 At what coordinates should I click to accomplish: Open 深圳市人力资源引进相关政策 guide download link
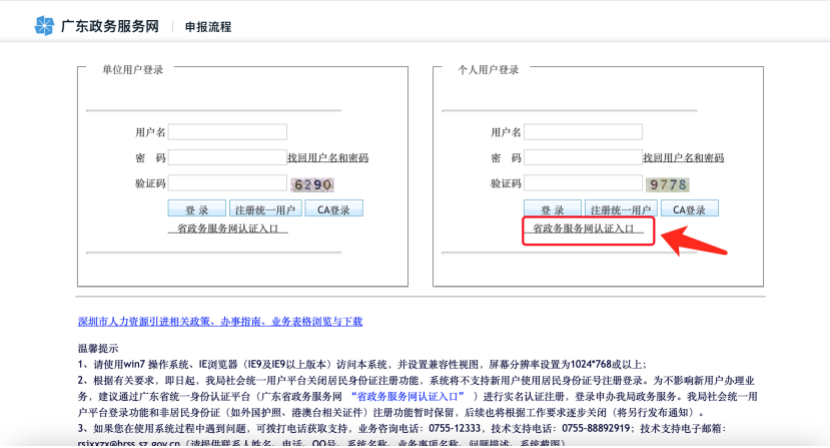tap(220, 321)
